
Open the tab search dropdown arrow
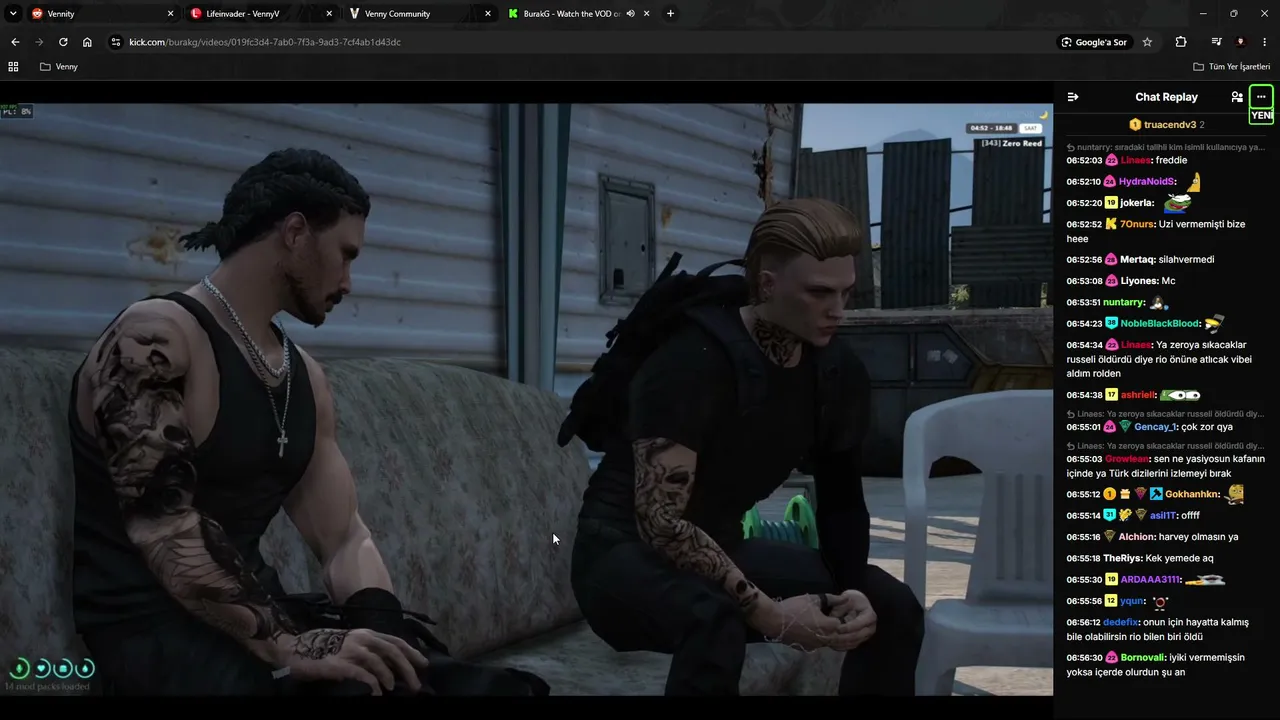point(13,14)
